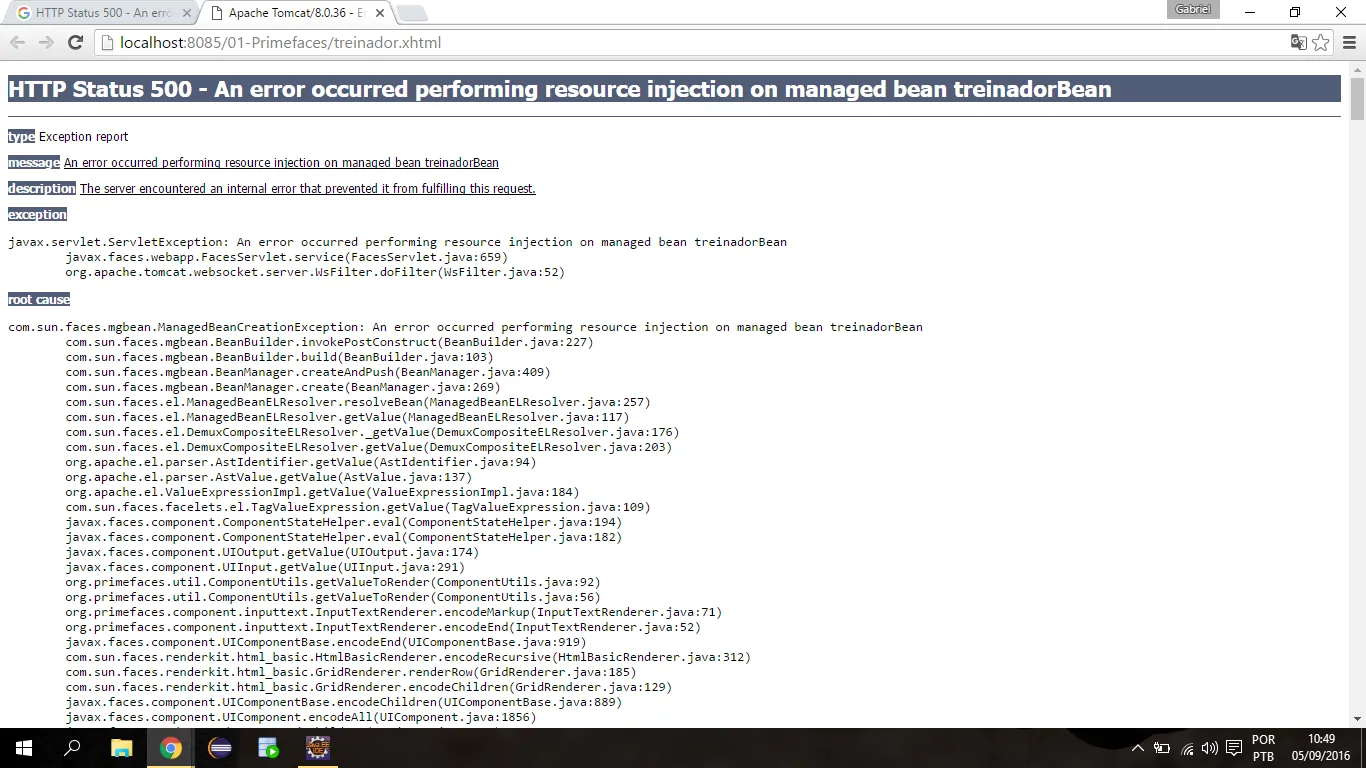The image size is (1366, 768).
Task: Click the Chrome icon in the taskbar
Action: point(170,748)
